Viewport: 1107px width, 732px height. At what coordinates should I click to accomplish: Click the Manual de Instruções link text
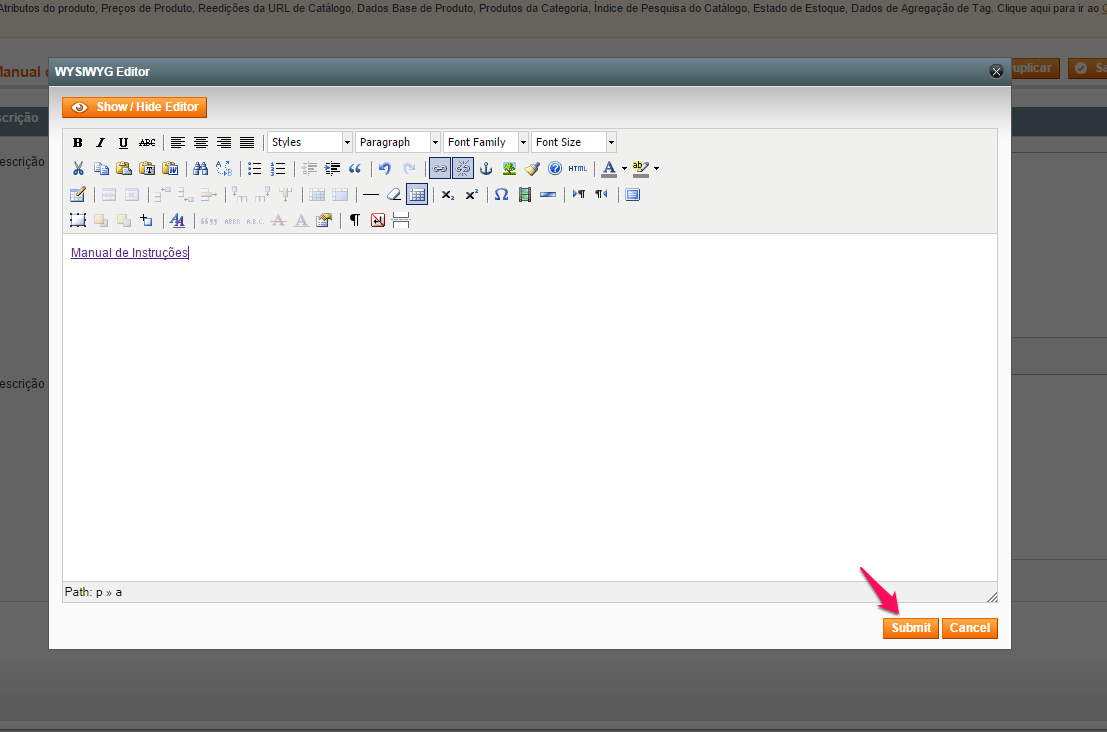pos(129,253)
